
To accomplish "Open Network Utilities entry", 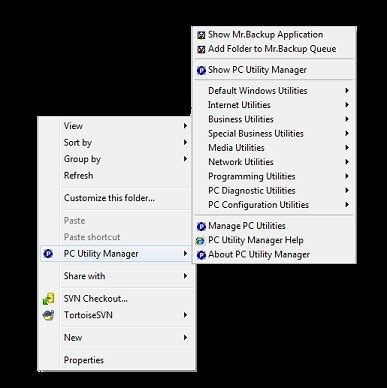I will (274, 162).
